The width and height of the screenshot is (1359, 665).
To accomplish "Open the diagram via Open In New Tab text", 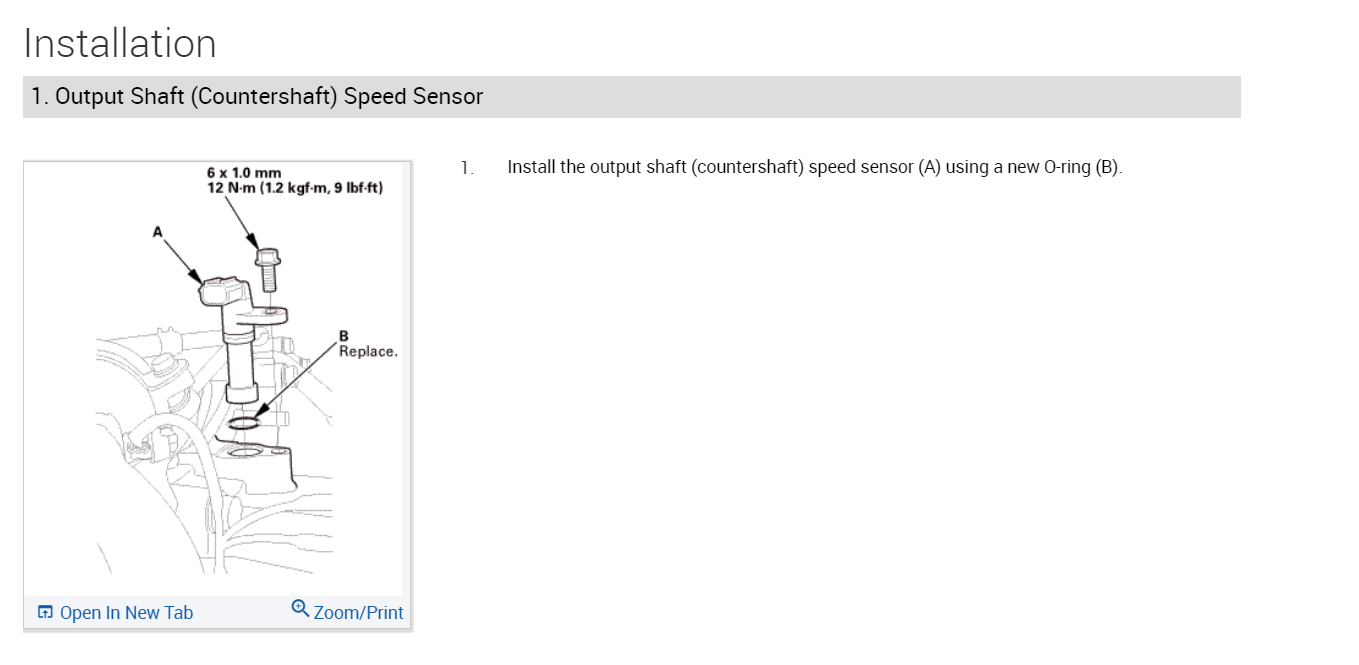I will point(126,613).
